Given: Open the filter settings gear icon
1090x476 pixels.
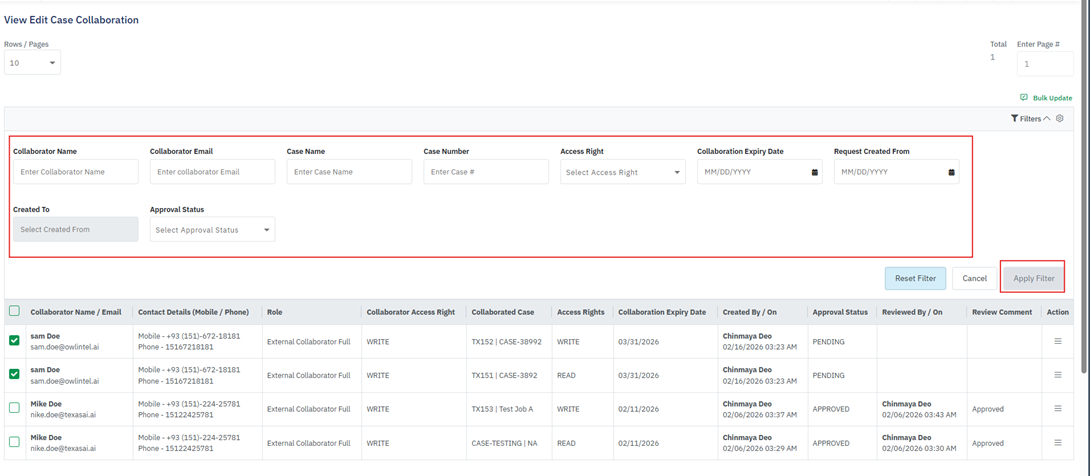Looking at the screenshot, I should [x=1060, y=119].
